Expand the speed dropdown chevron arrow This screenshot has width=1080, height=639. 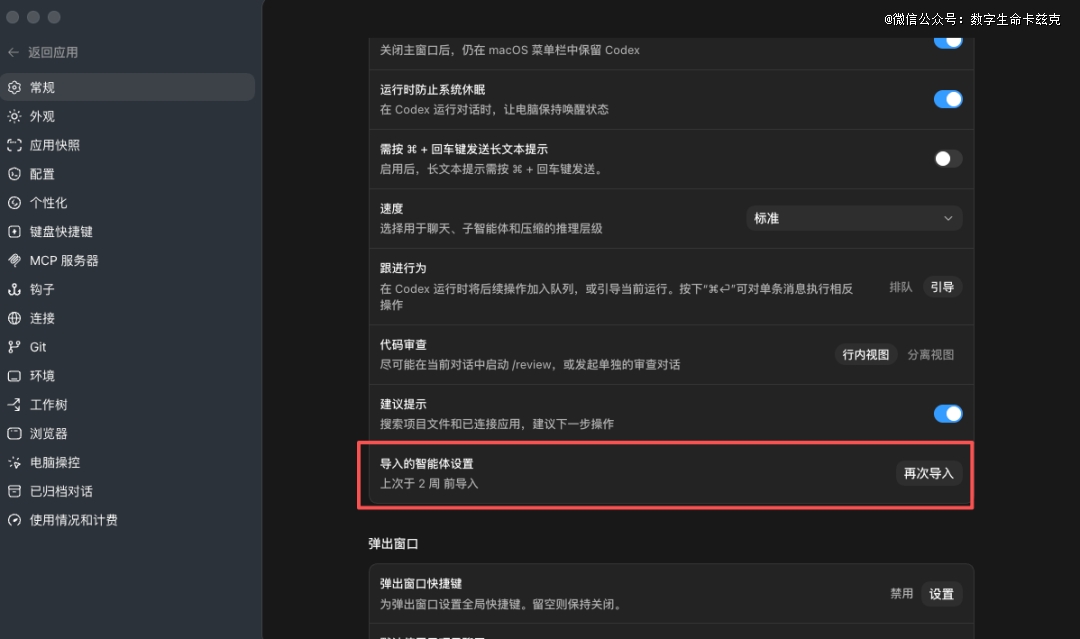click(x=948, y=218)
